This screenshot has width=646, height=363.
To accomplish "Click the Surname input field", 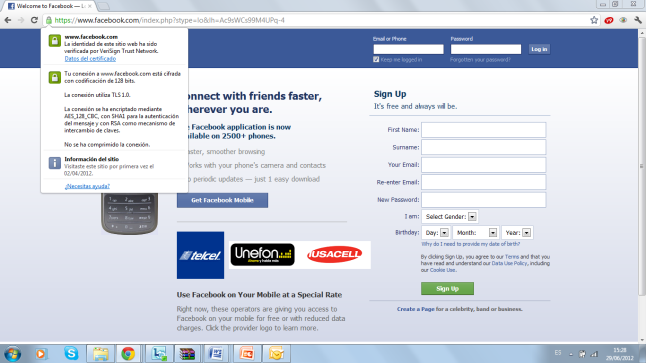I will tap(484, 147).
